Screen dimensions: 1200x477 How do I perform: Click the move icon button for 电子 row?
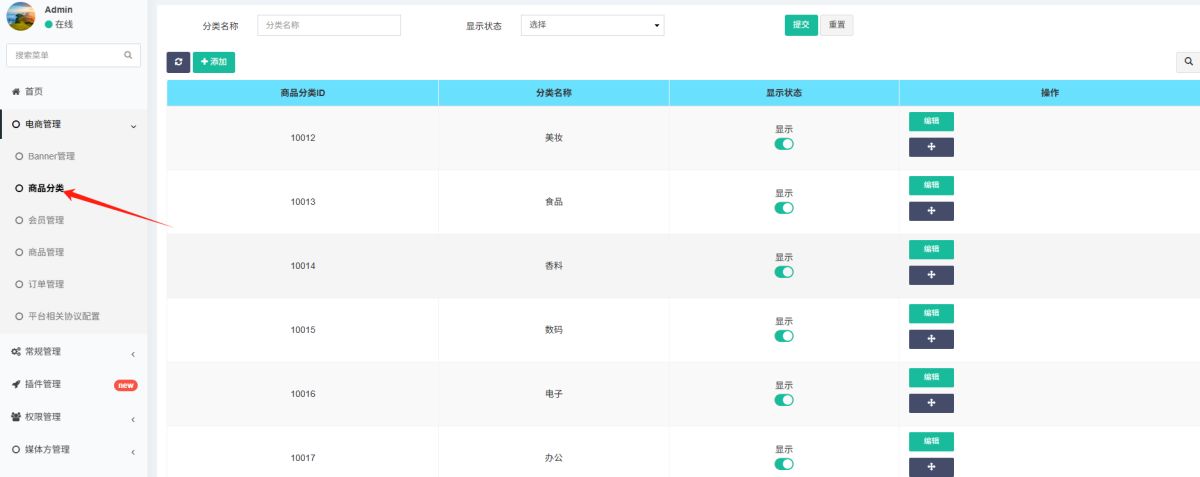tap(931, 403)
